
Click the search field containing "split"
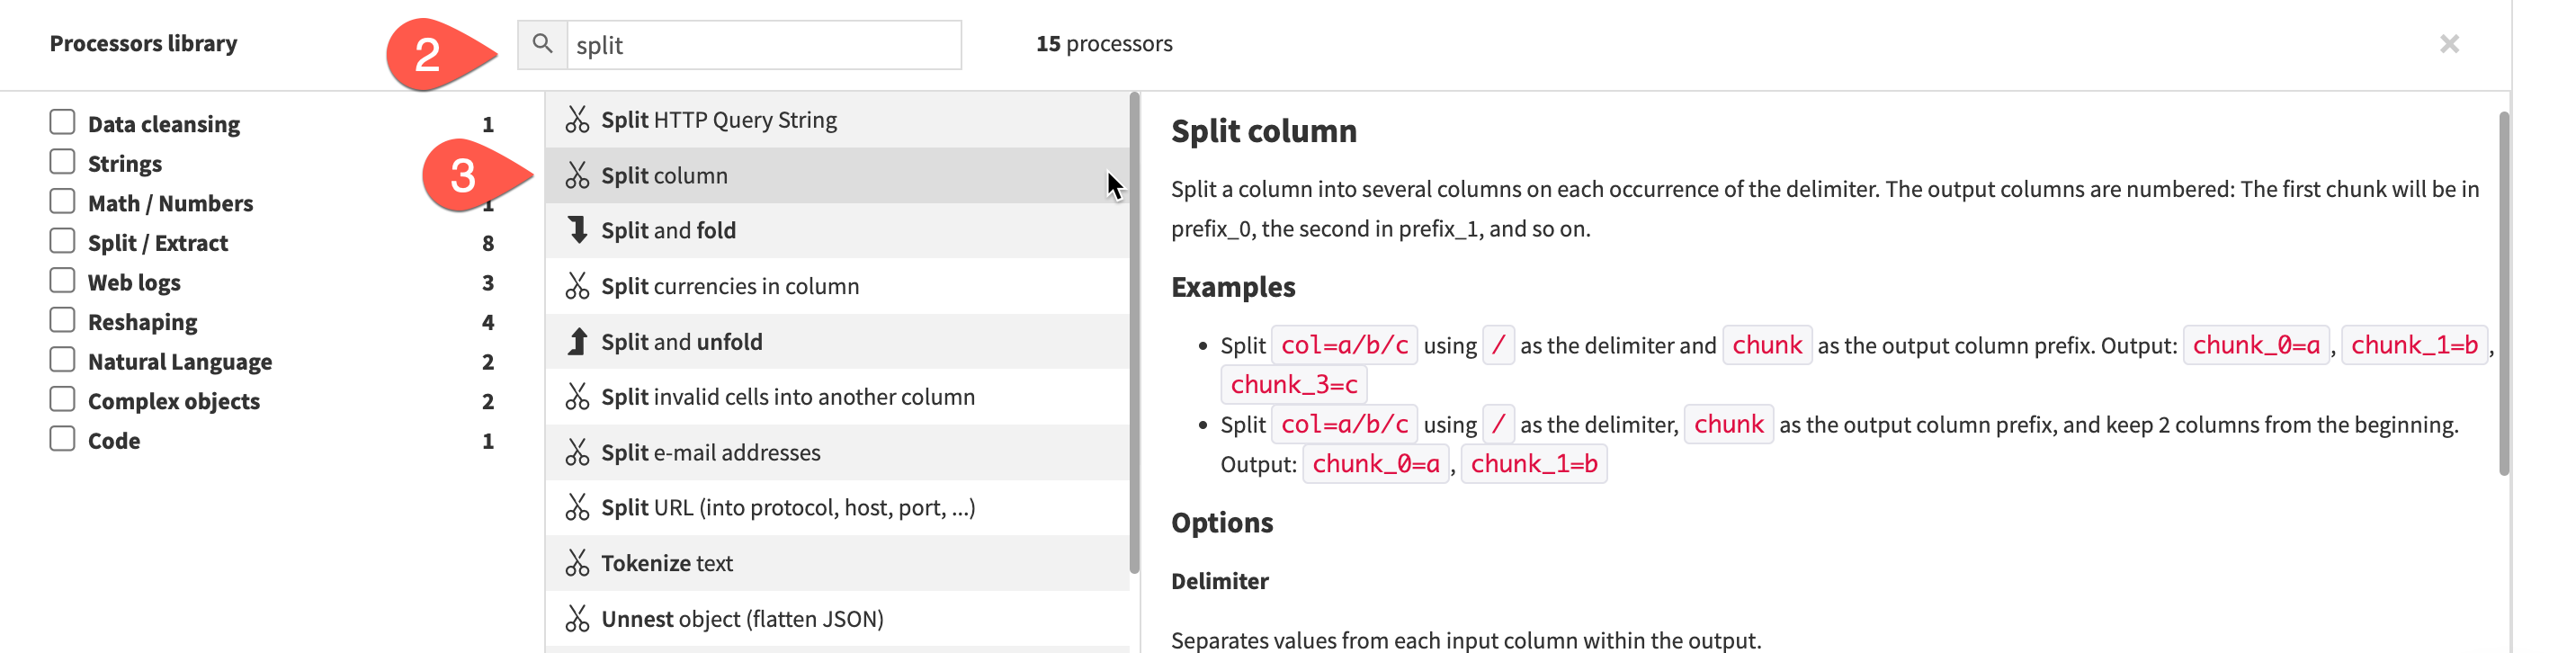tap(762, 45)
